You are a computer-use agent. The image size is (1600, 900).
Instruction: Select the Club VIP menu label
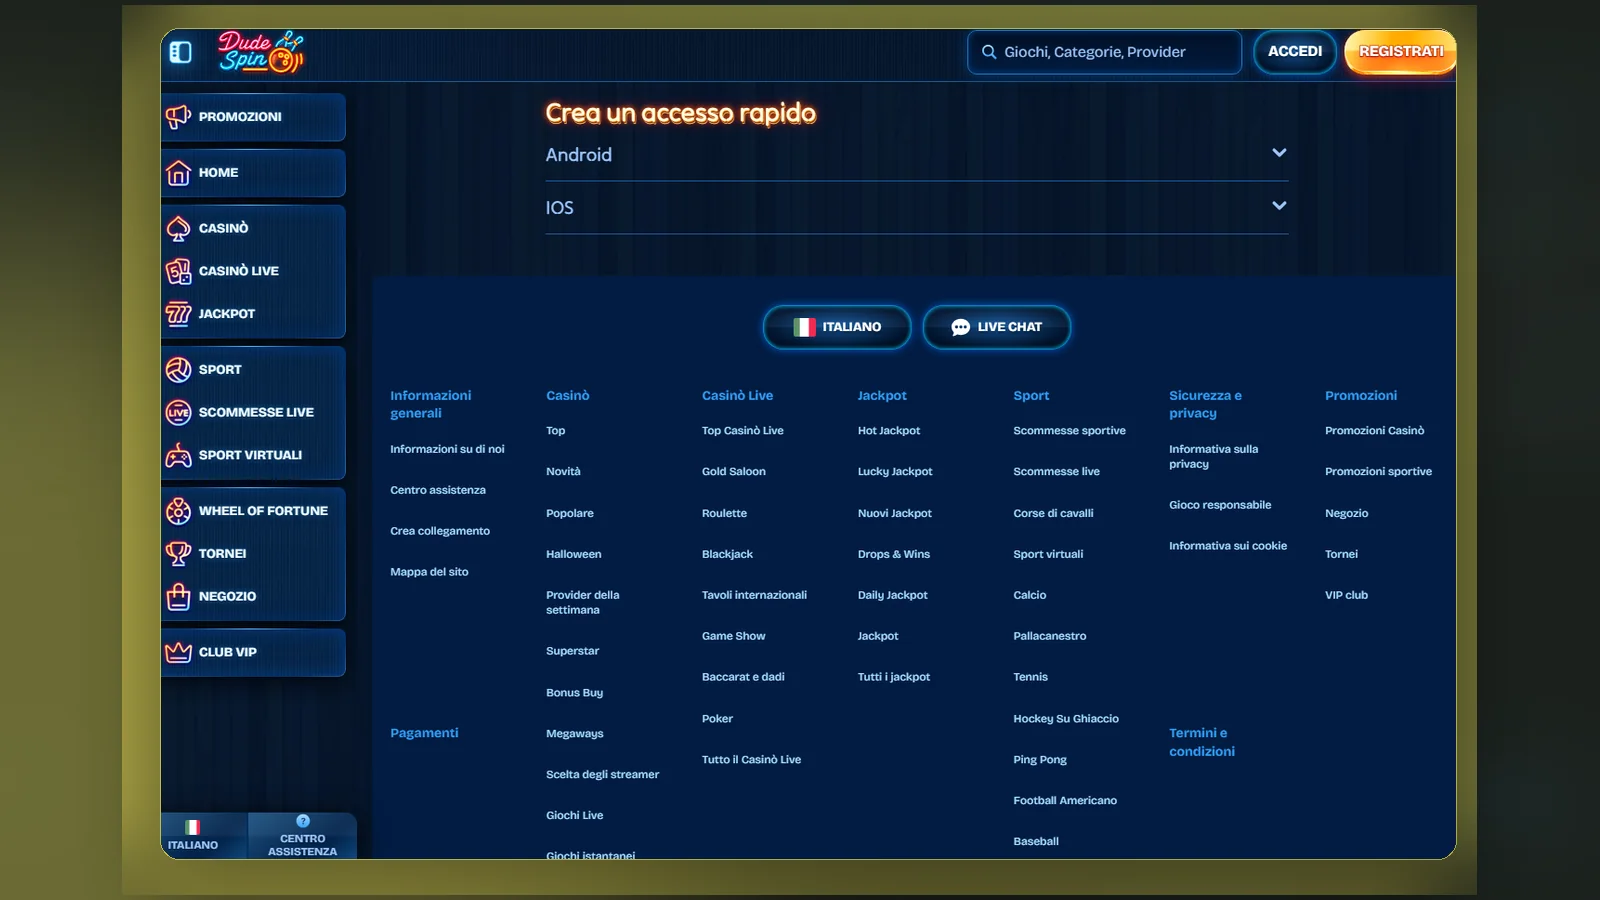228,652
